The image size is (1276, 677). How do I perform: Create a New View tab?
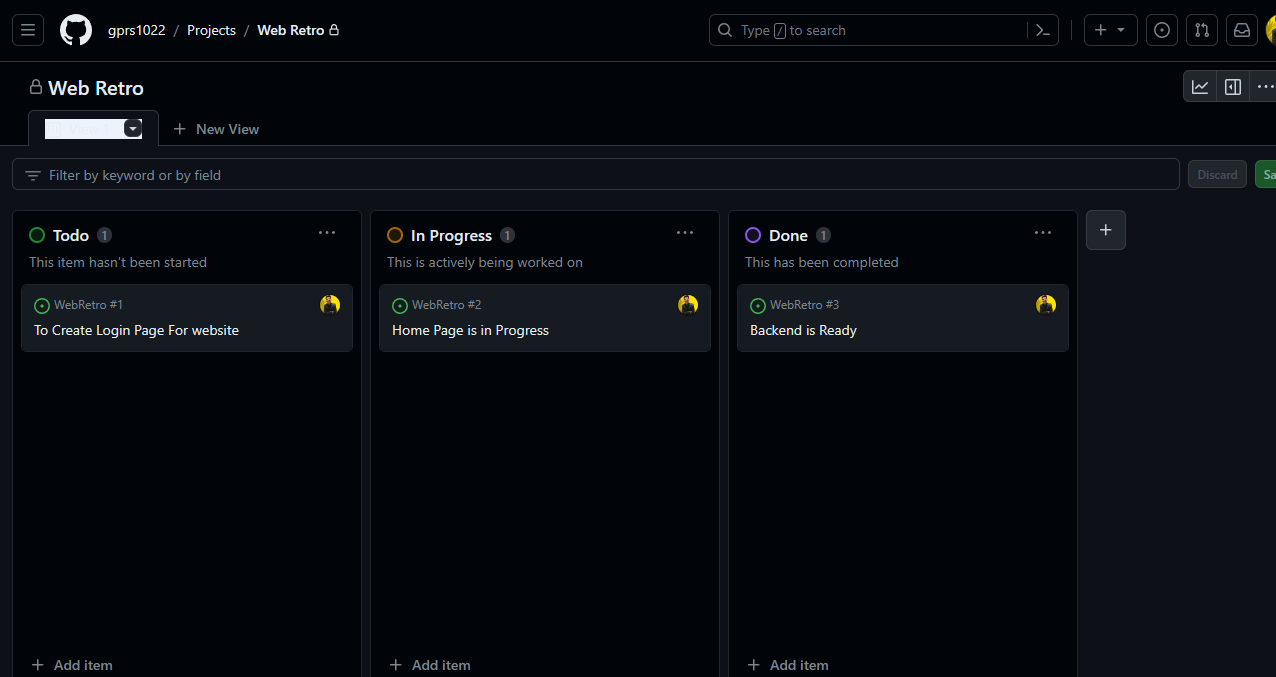[216, 128]
